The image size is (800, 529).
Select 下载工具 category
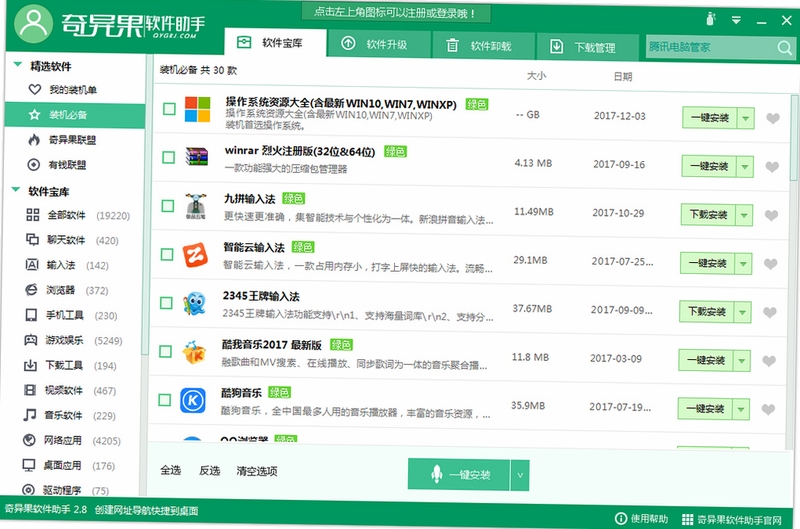click(x=69, y=365)
